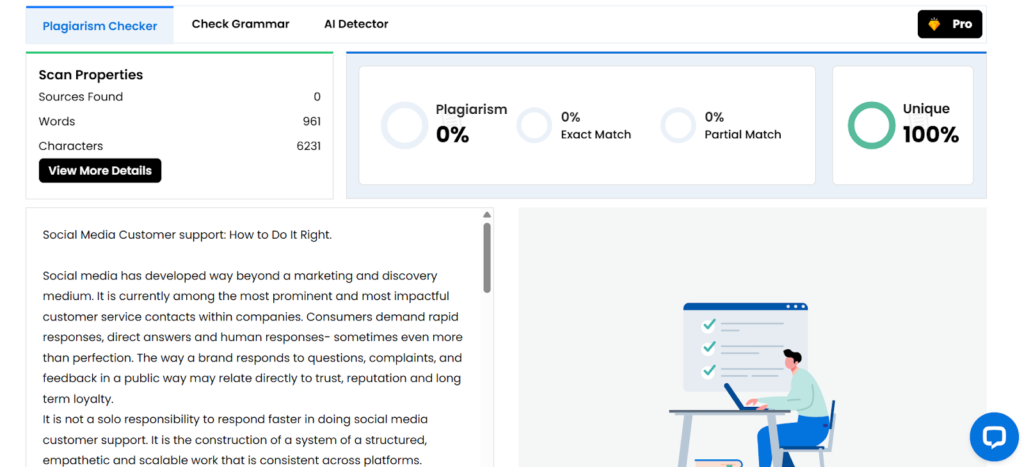Click the green Unique 100% ring
Screen dimensions: 1024x467
pos(871,126)
